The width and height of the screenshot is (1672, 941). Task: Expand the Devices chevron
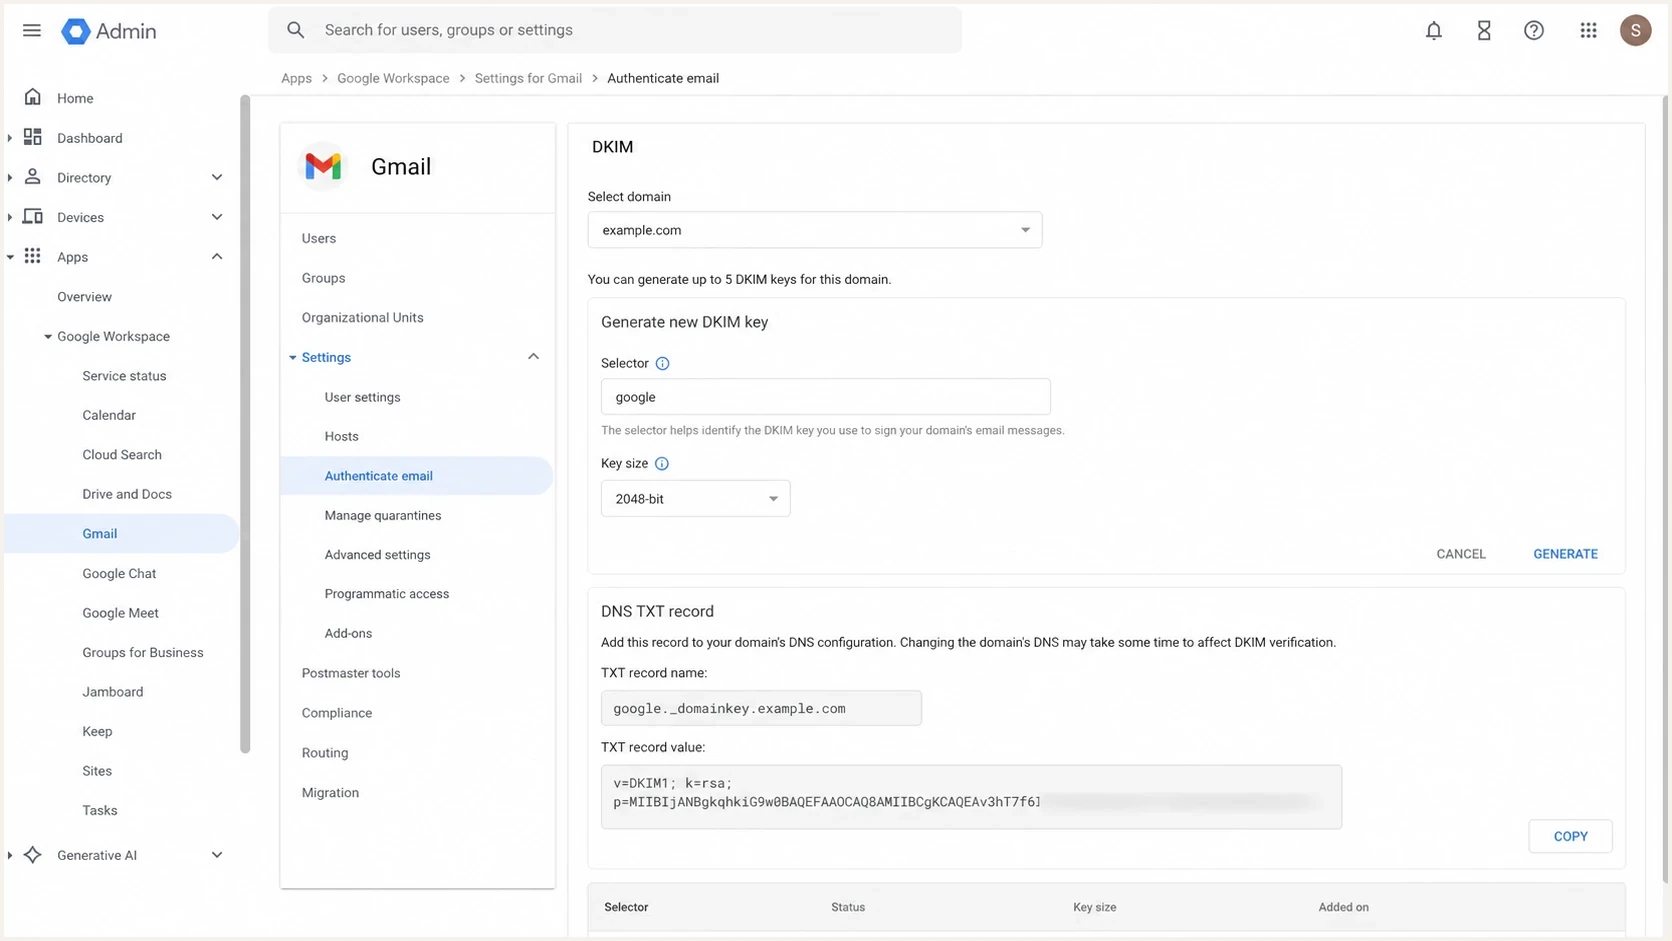(217, 216)
